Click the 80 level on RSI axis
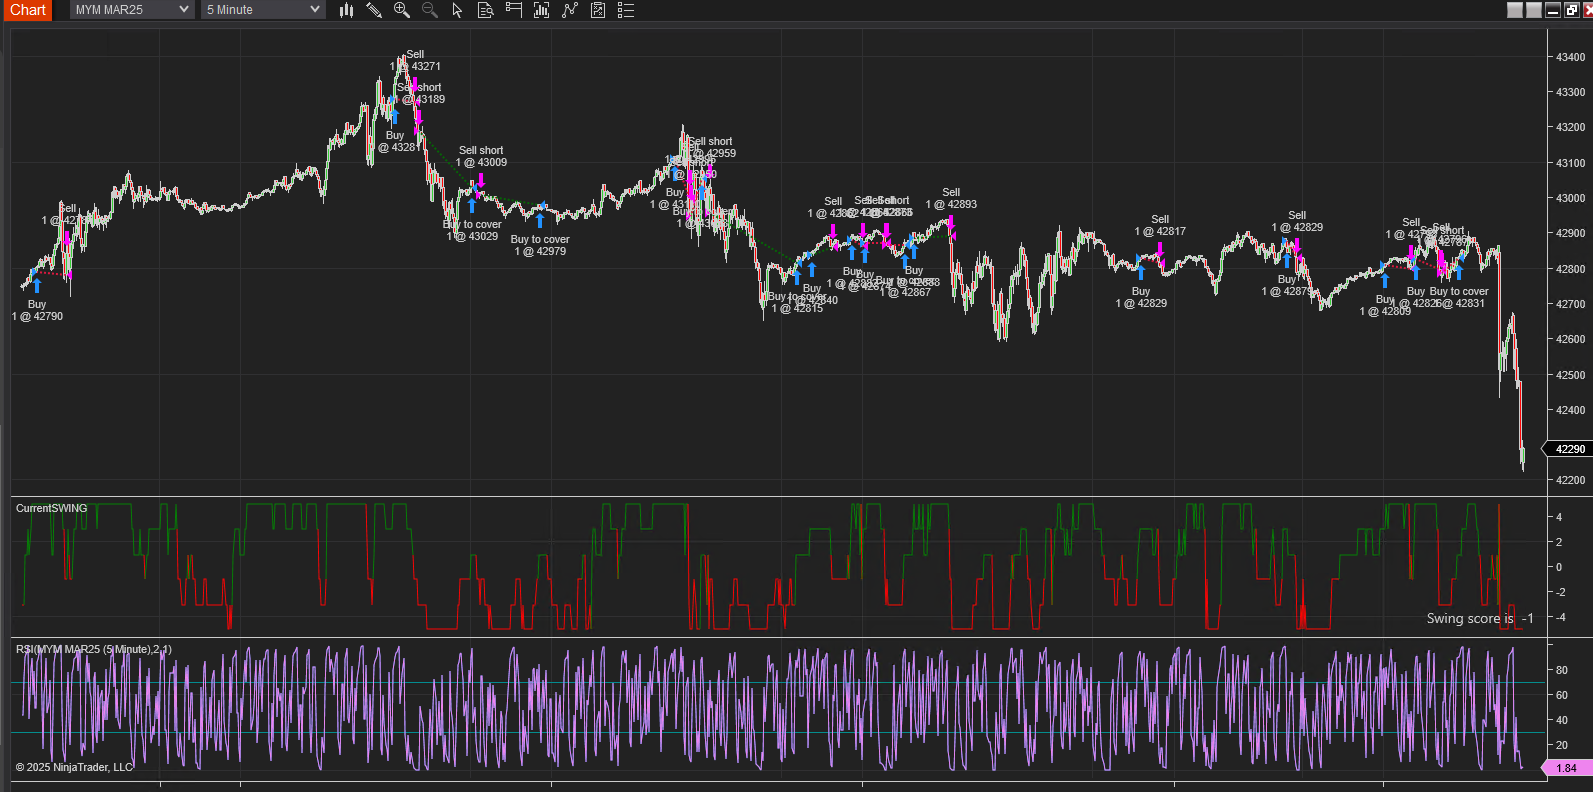1593x792 pixels. coord(1561,670)
